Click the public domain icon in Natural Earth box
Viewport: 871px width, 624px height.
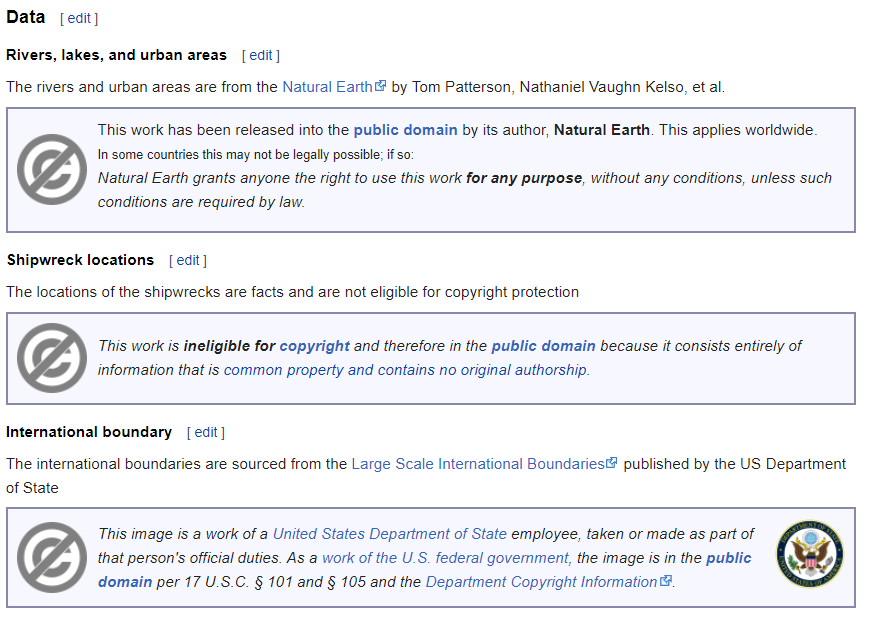click(x=52, y=169)
